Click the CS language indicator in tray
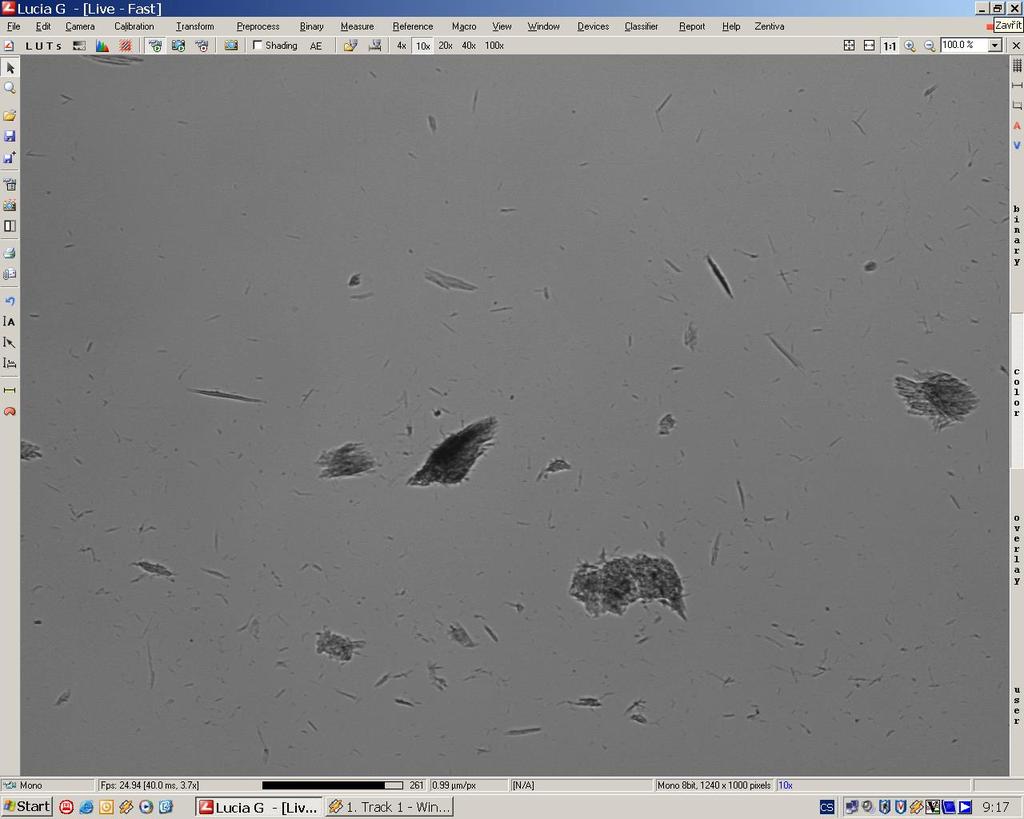Screen dimensions: 1024x819 (x=826, y=807)
